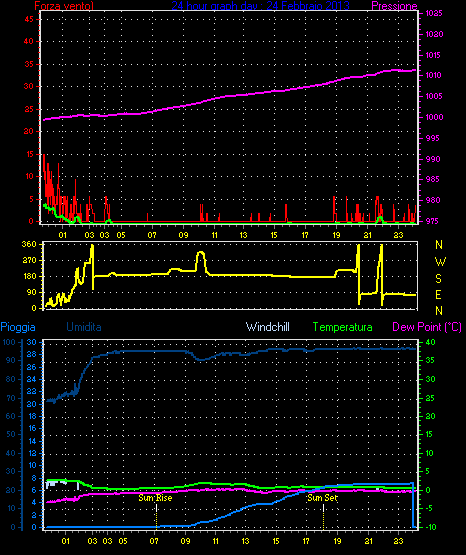Click the 100 value on humidity axis
Screen dimensions: 466x555
(x=9, y=342)
